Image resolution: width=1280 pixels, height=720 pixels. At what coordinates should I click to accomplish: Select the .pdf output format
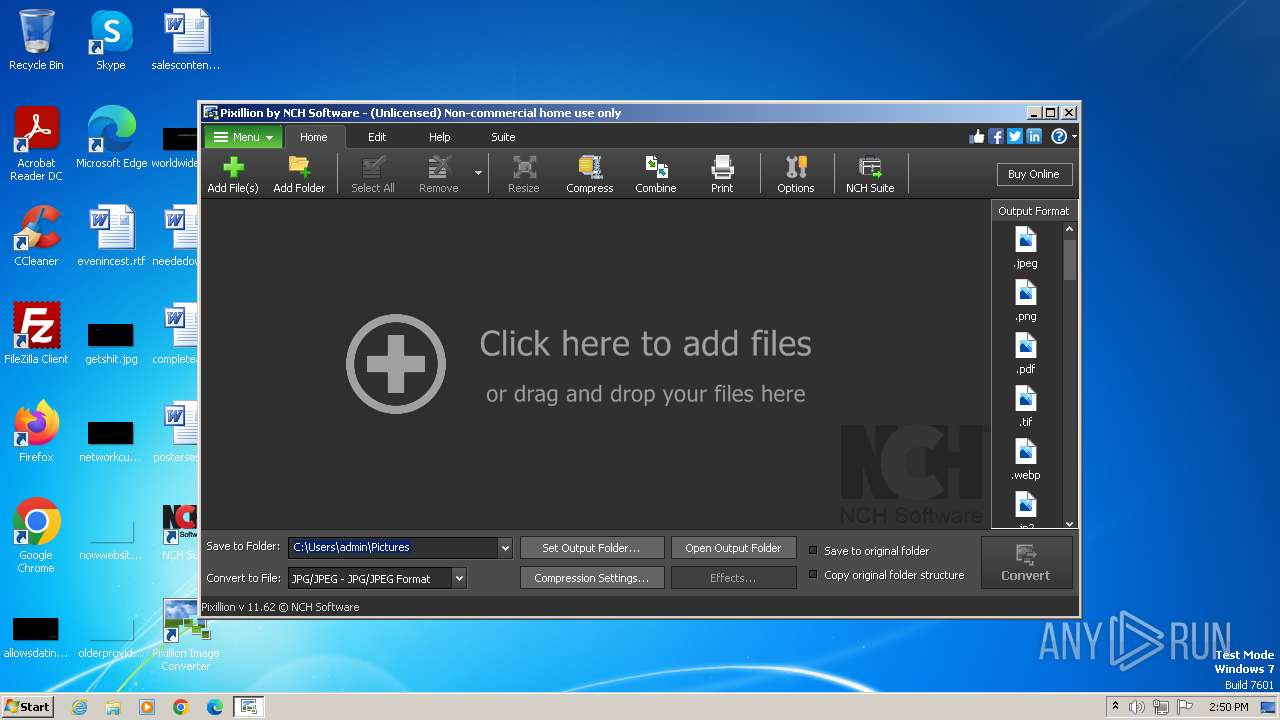pyautogui.click(x=1025, y=354)
